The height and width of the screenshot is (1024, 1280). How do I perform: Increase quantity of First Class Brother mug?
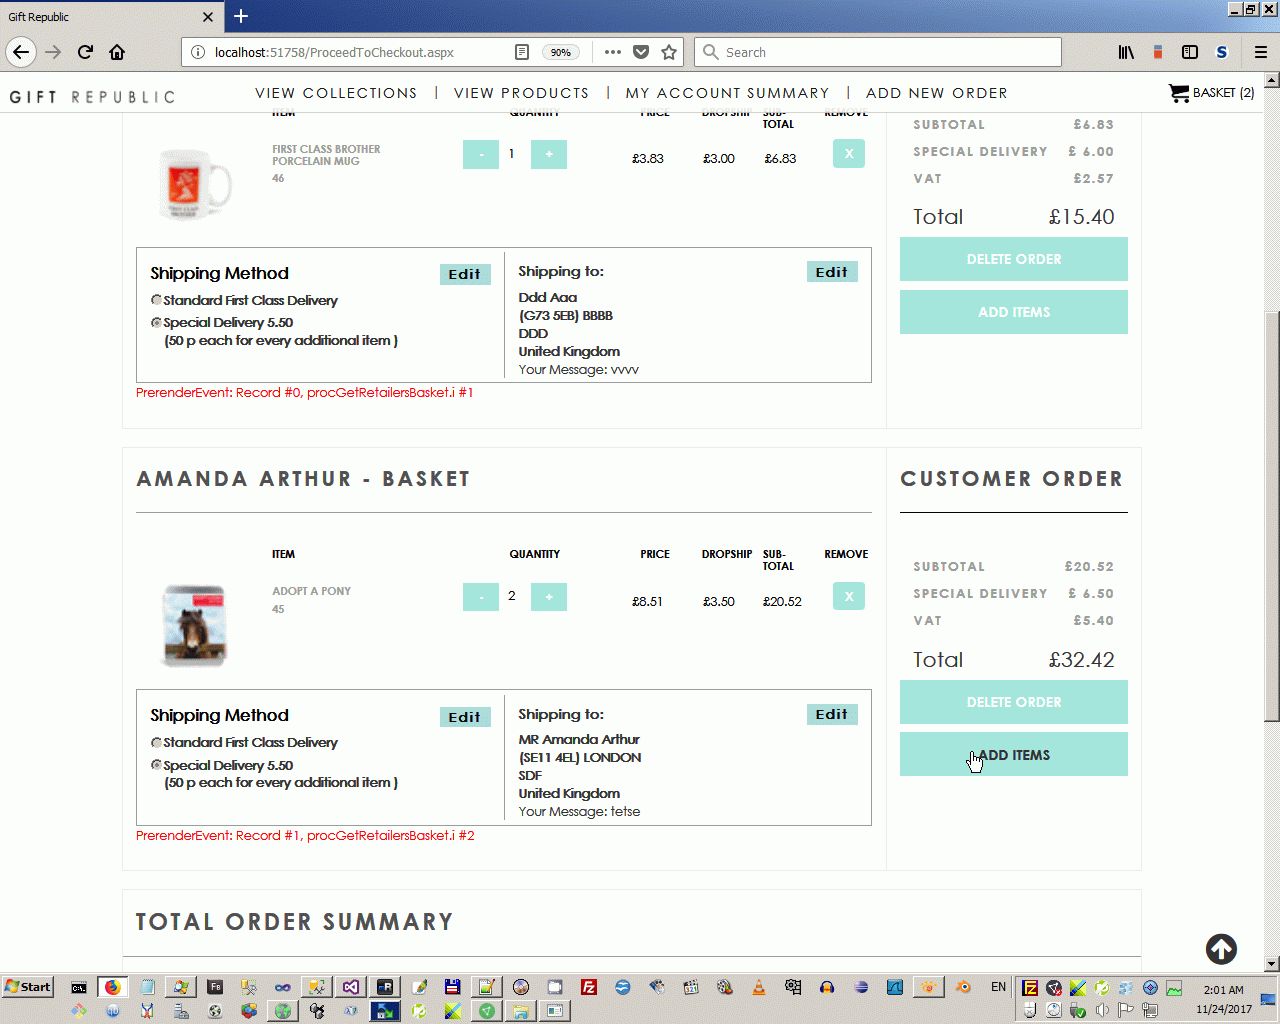(549, 154)
